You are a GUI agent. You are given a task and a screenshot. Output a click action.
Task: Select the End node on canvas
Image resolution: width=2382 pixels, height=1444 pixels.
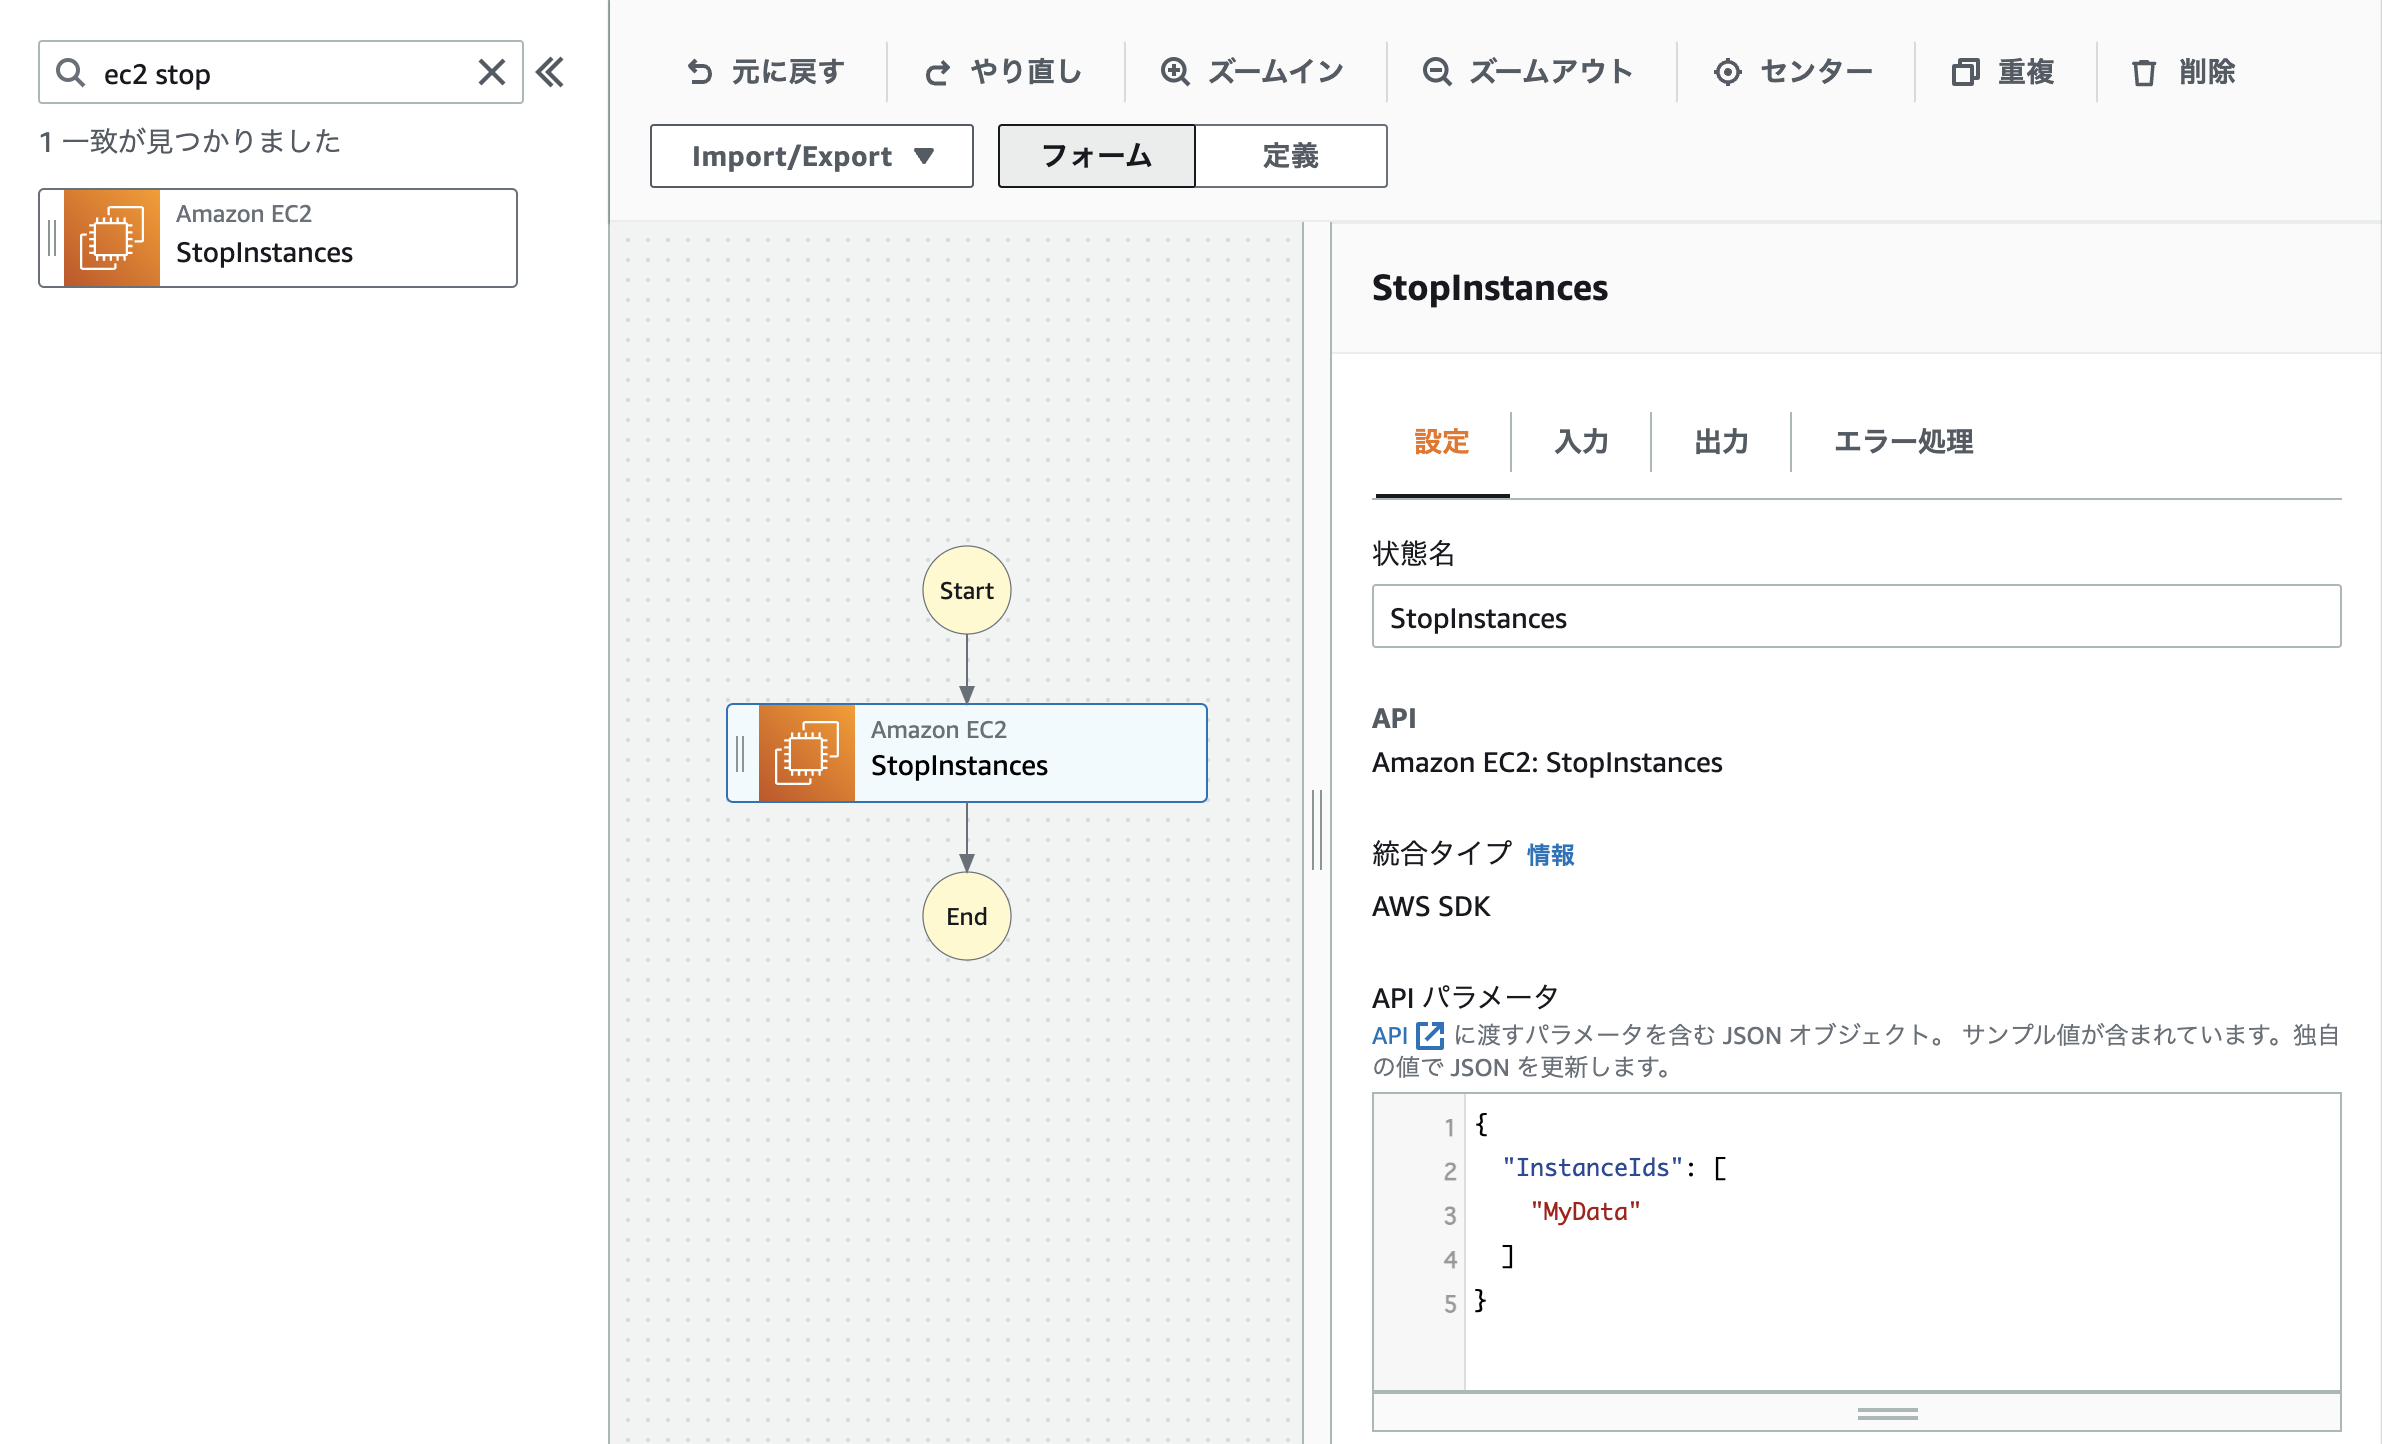point(966,916)
